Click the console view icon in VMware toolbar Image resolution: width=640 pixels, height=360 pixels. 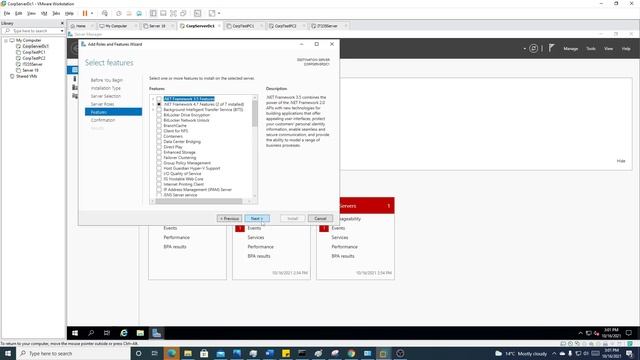(x=198, y=13)
